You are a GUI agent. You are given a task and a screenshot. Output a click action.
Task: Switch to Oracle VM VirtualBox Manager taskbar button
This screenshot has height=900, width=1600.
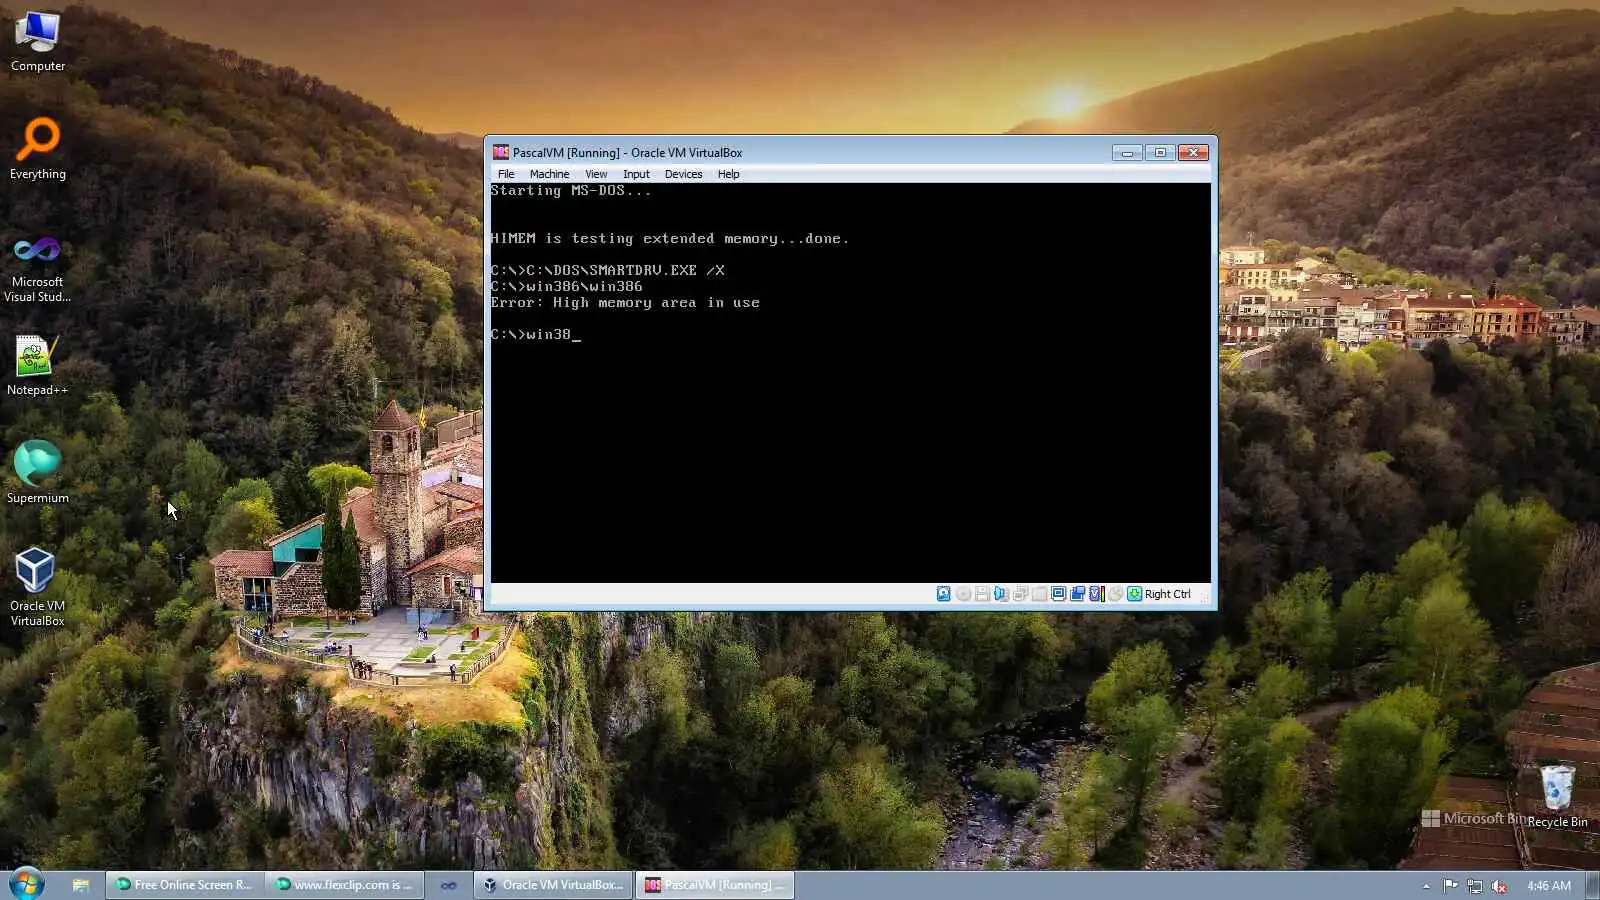coord(553,885)
